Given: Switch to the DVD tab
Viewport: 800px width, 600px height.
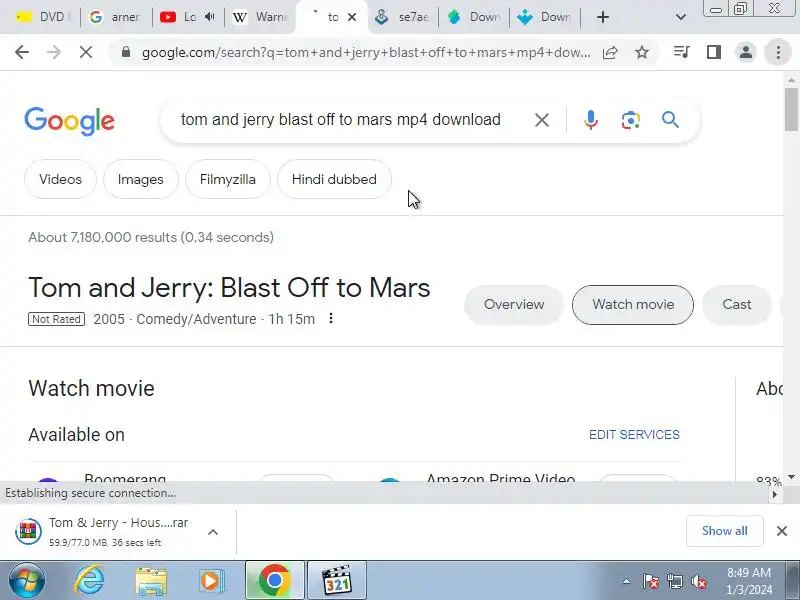Looking at the screenshot, I should 43,17.
